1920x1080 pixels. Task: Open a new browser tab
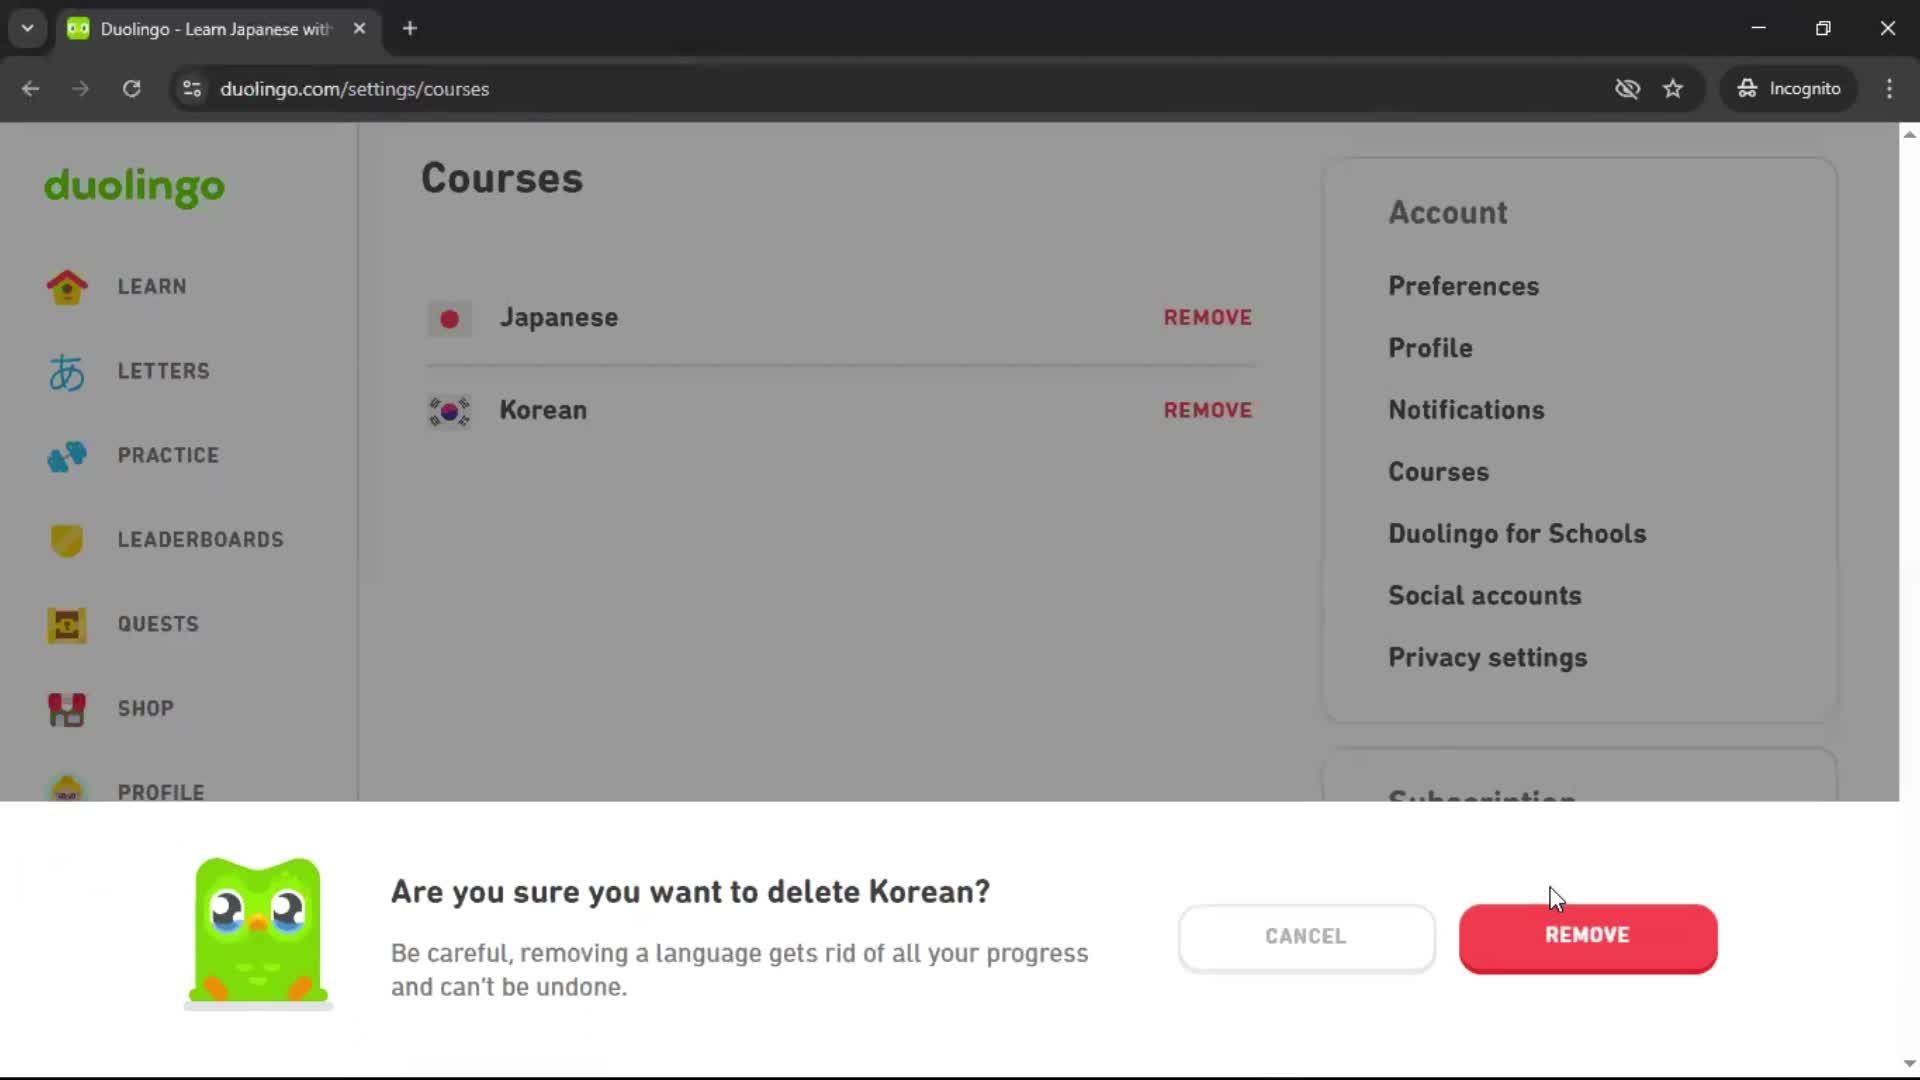tap(410, 28)
